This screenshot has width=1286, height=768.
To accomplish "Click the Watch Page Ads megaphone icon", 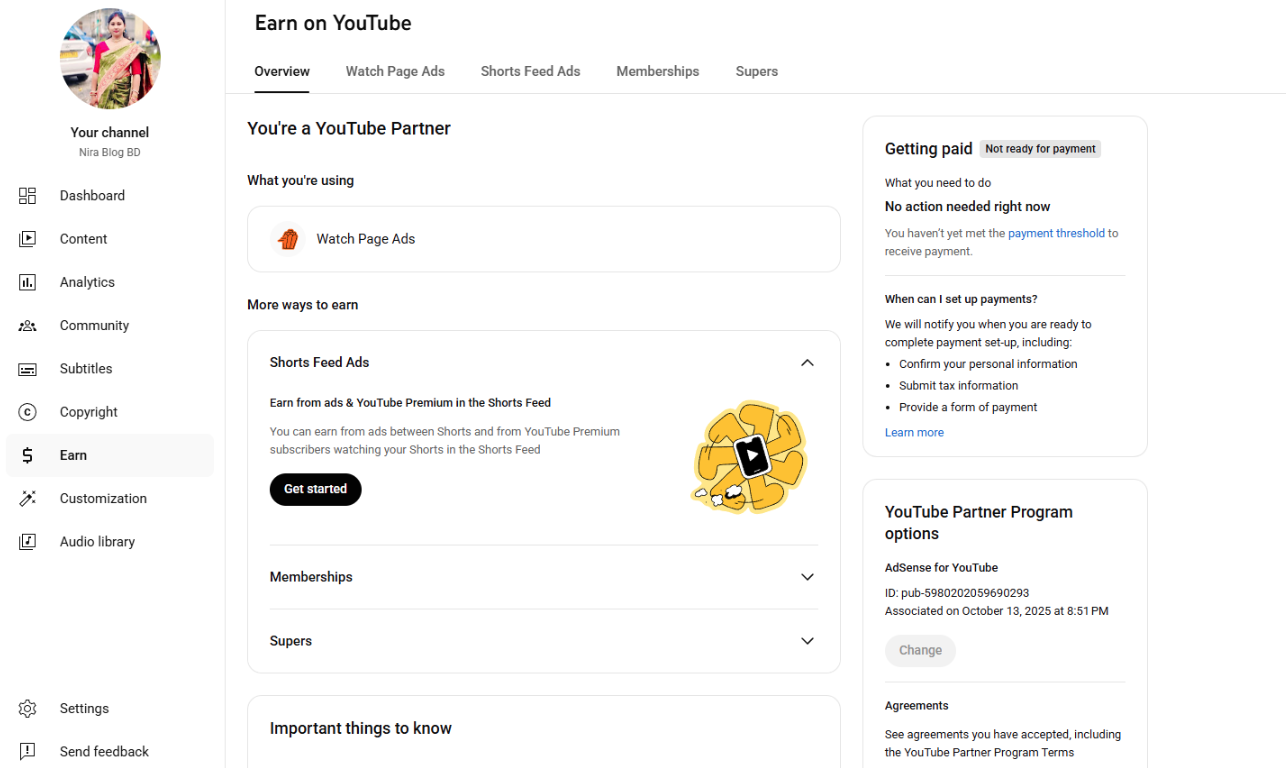I will point(289,238).
